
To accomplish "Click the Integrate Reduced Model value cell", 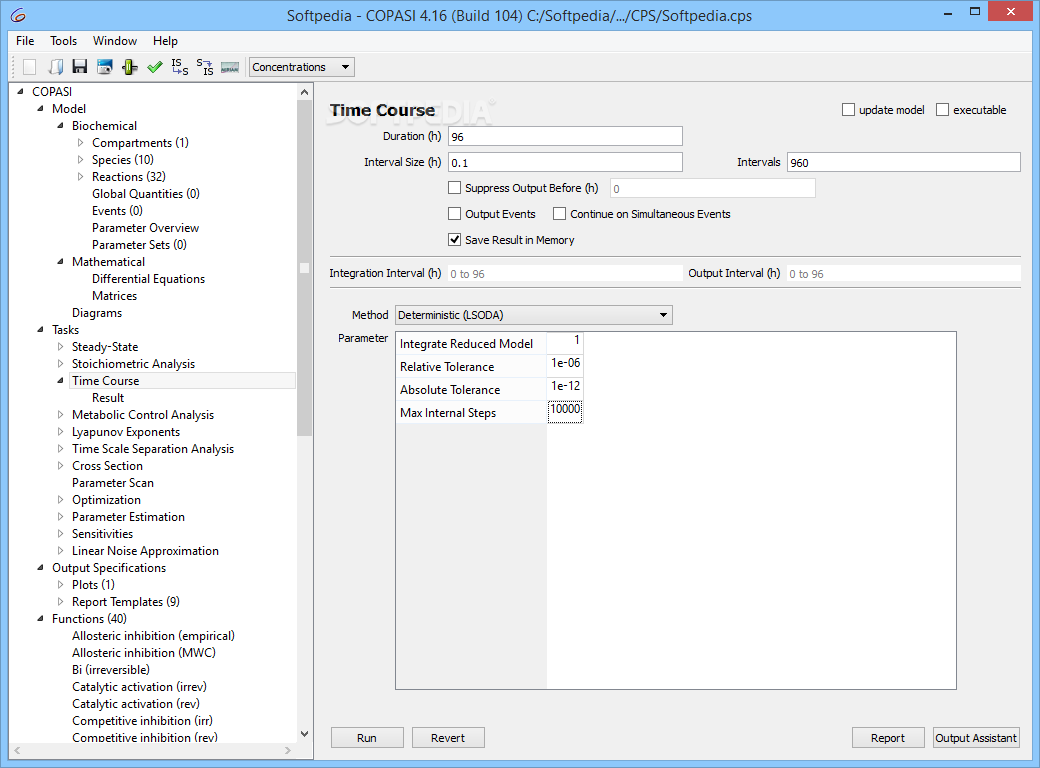I will [x=565, y=342].
